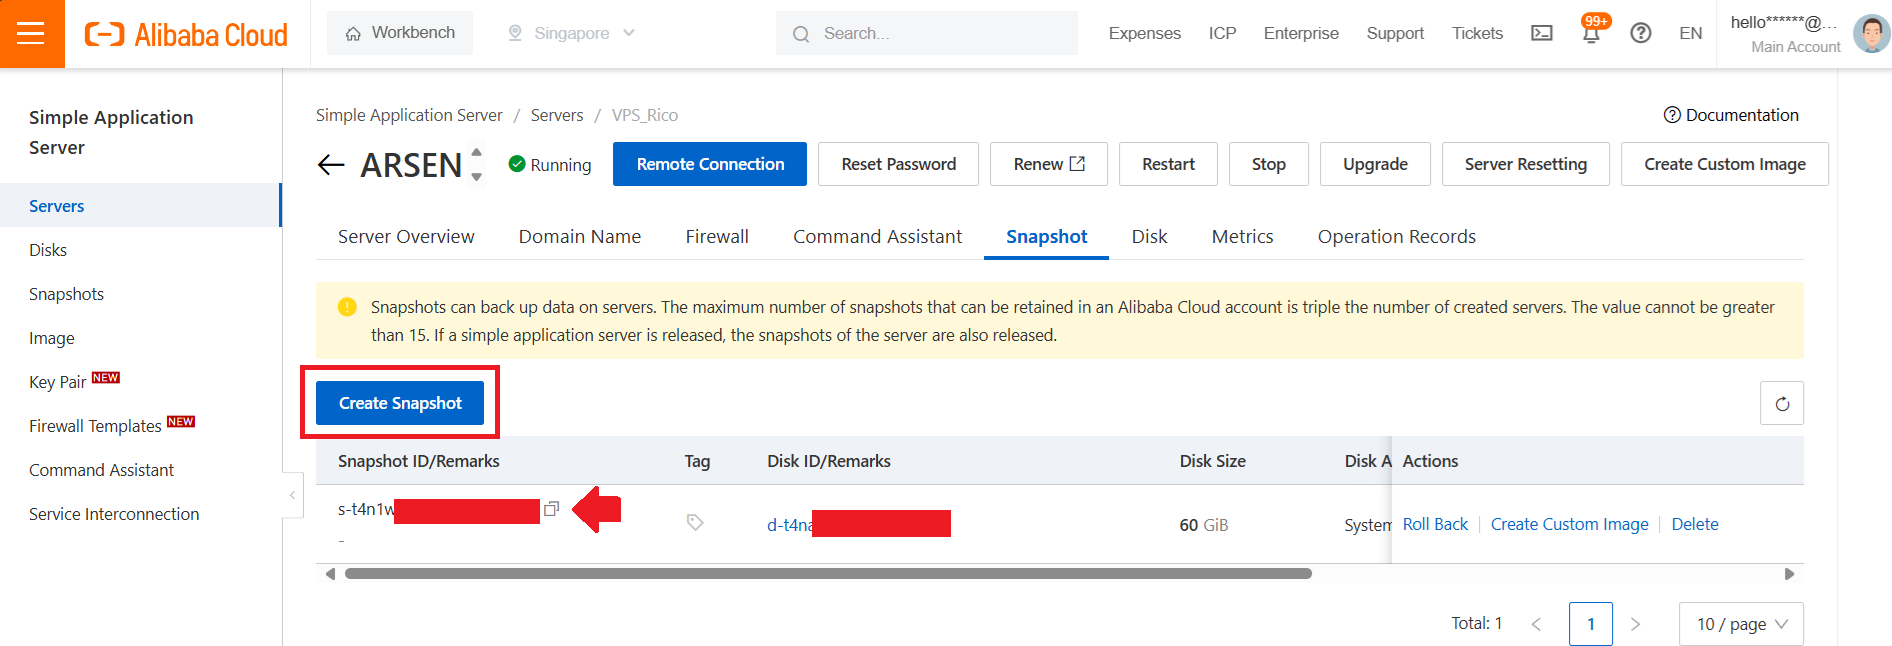Switch to next server using up arrow
Image resolution: width=1892 pixels, height=646 pixels.
pos(477,153)
